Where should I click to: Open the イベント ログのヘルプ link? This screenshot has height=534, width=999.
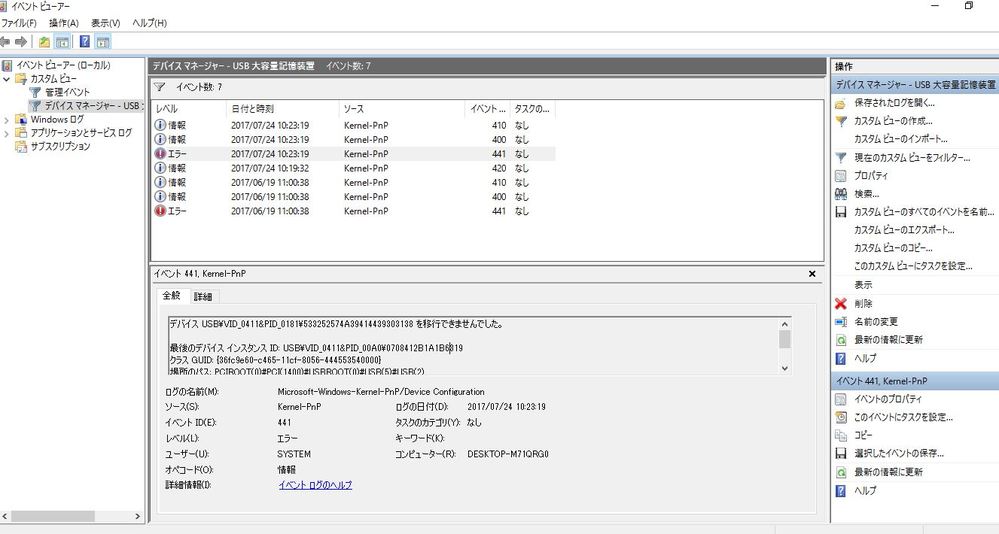(x=315, y=485)
